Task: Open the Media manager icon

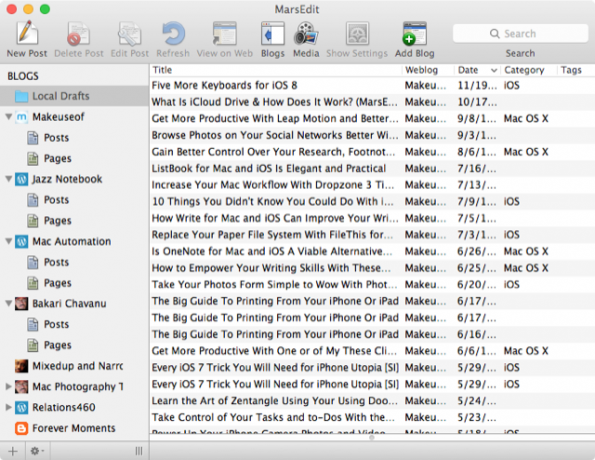Action: click(x=306, y=33)
